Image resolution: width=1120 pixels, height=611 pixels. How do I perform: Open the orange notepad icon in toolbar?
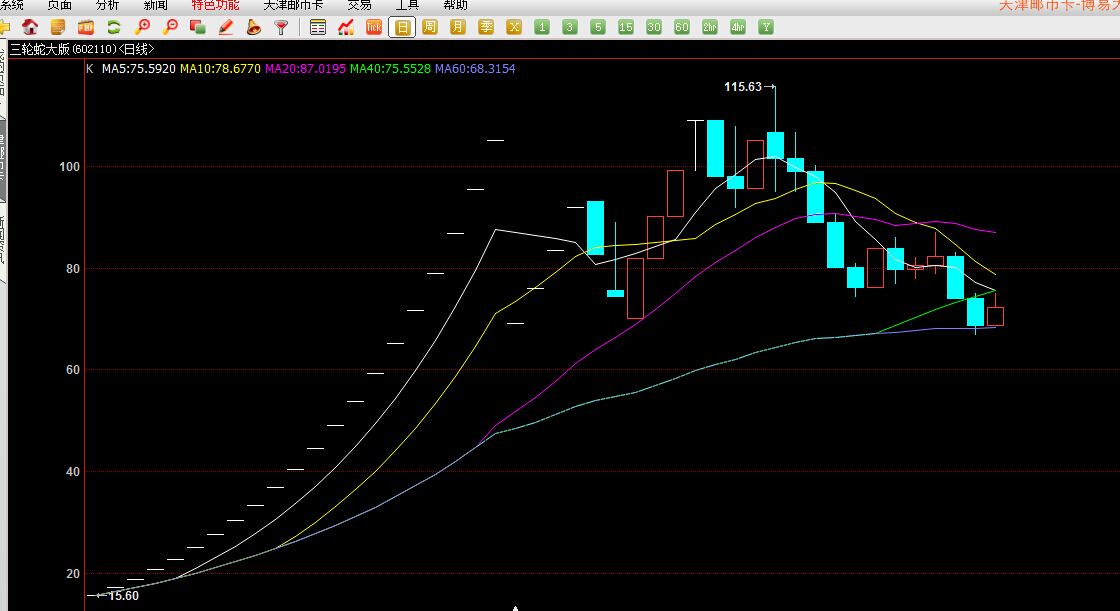58,27
